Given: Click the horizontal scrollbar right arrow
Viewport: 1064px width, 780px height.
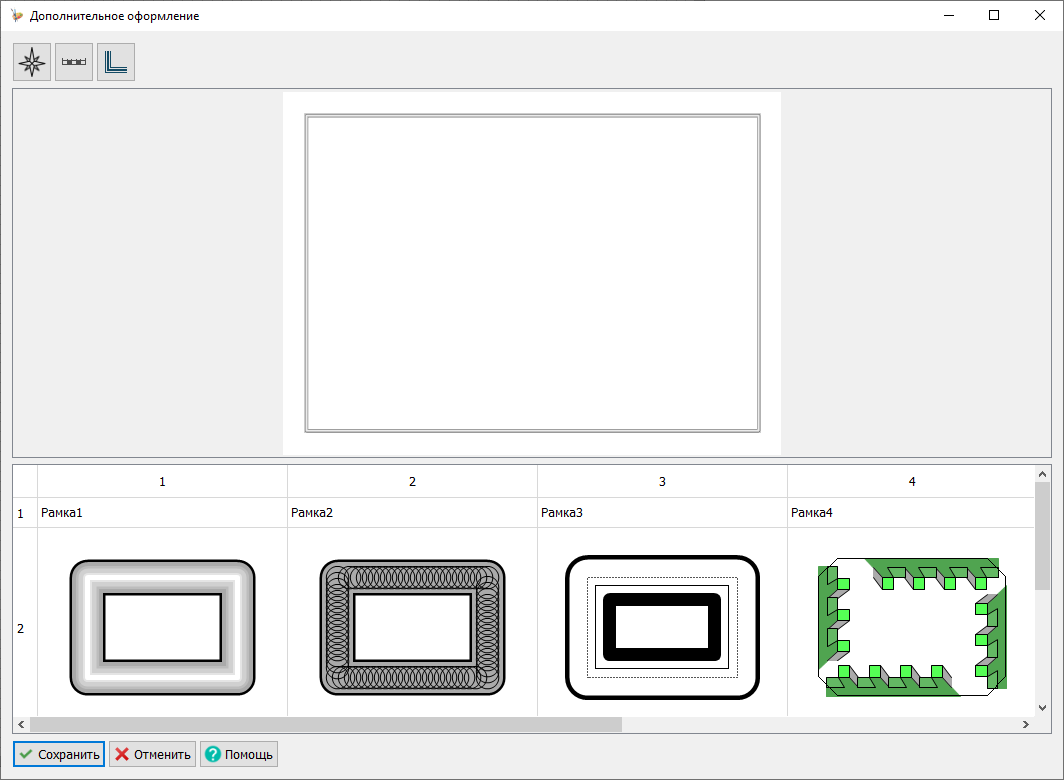Looking at the screenshot, I should click(x=1025, y=724).
